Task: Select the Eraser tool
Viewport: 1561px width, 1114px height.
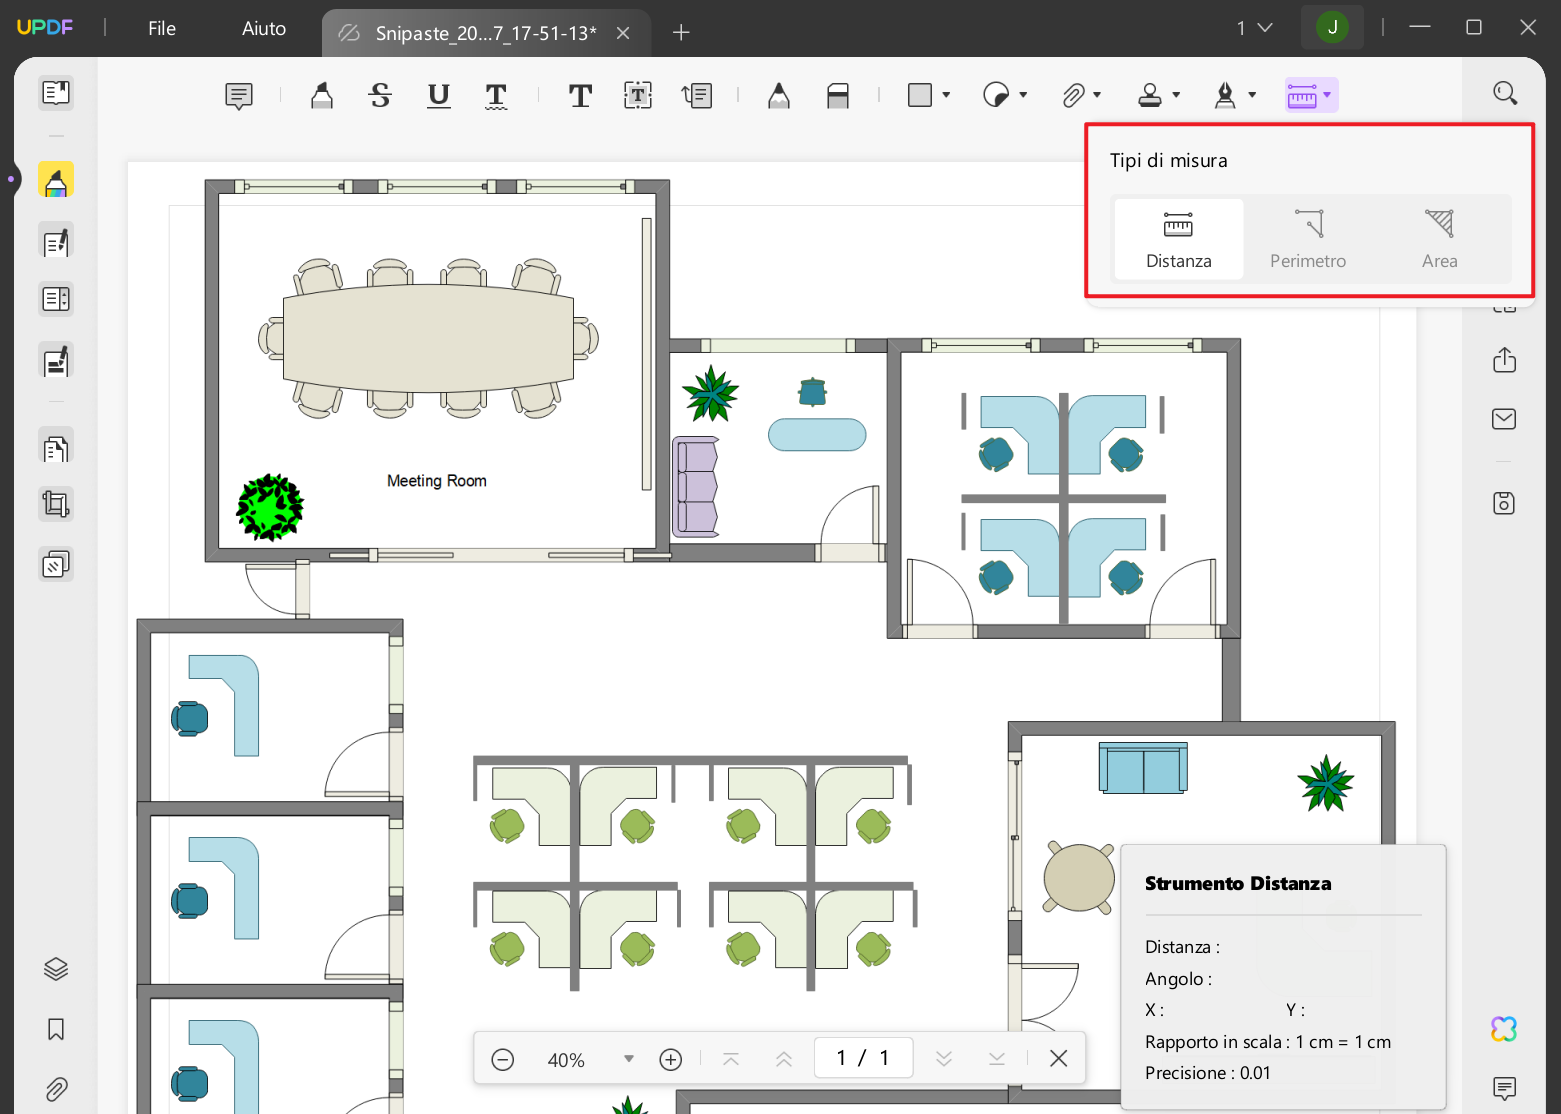Action: click(x=838, y=96)
